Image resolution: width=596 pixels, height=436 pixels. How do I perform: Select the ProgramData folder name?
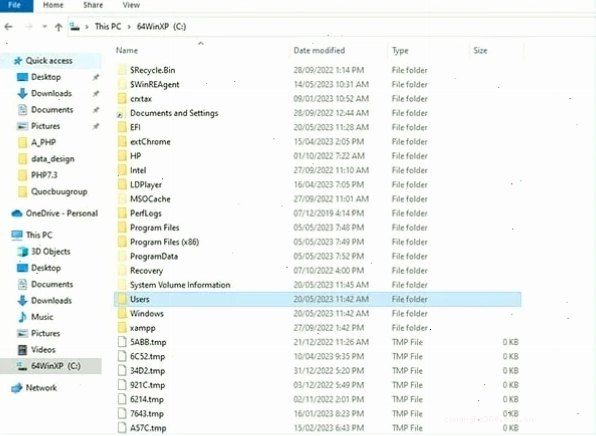pos(154,257)
